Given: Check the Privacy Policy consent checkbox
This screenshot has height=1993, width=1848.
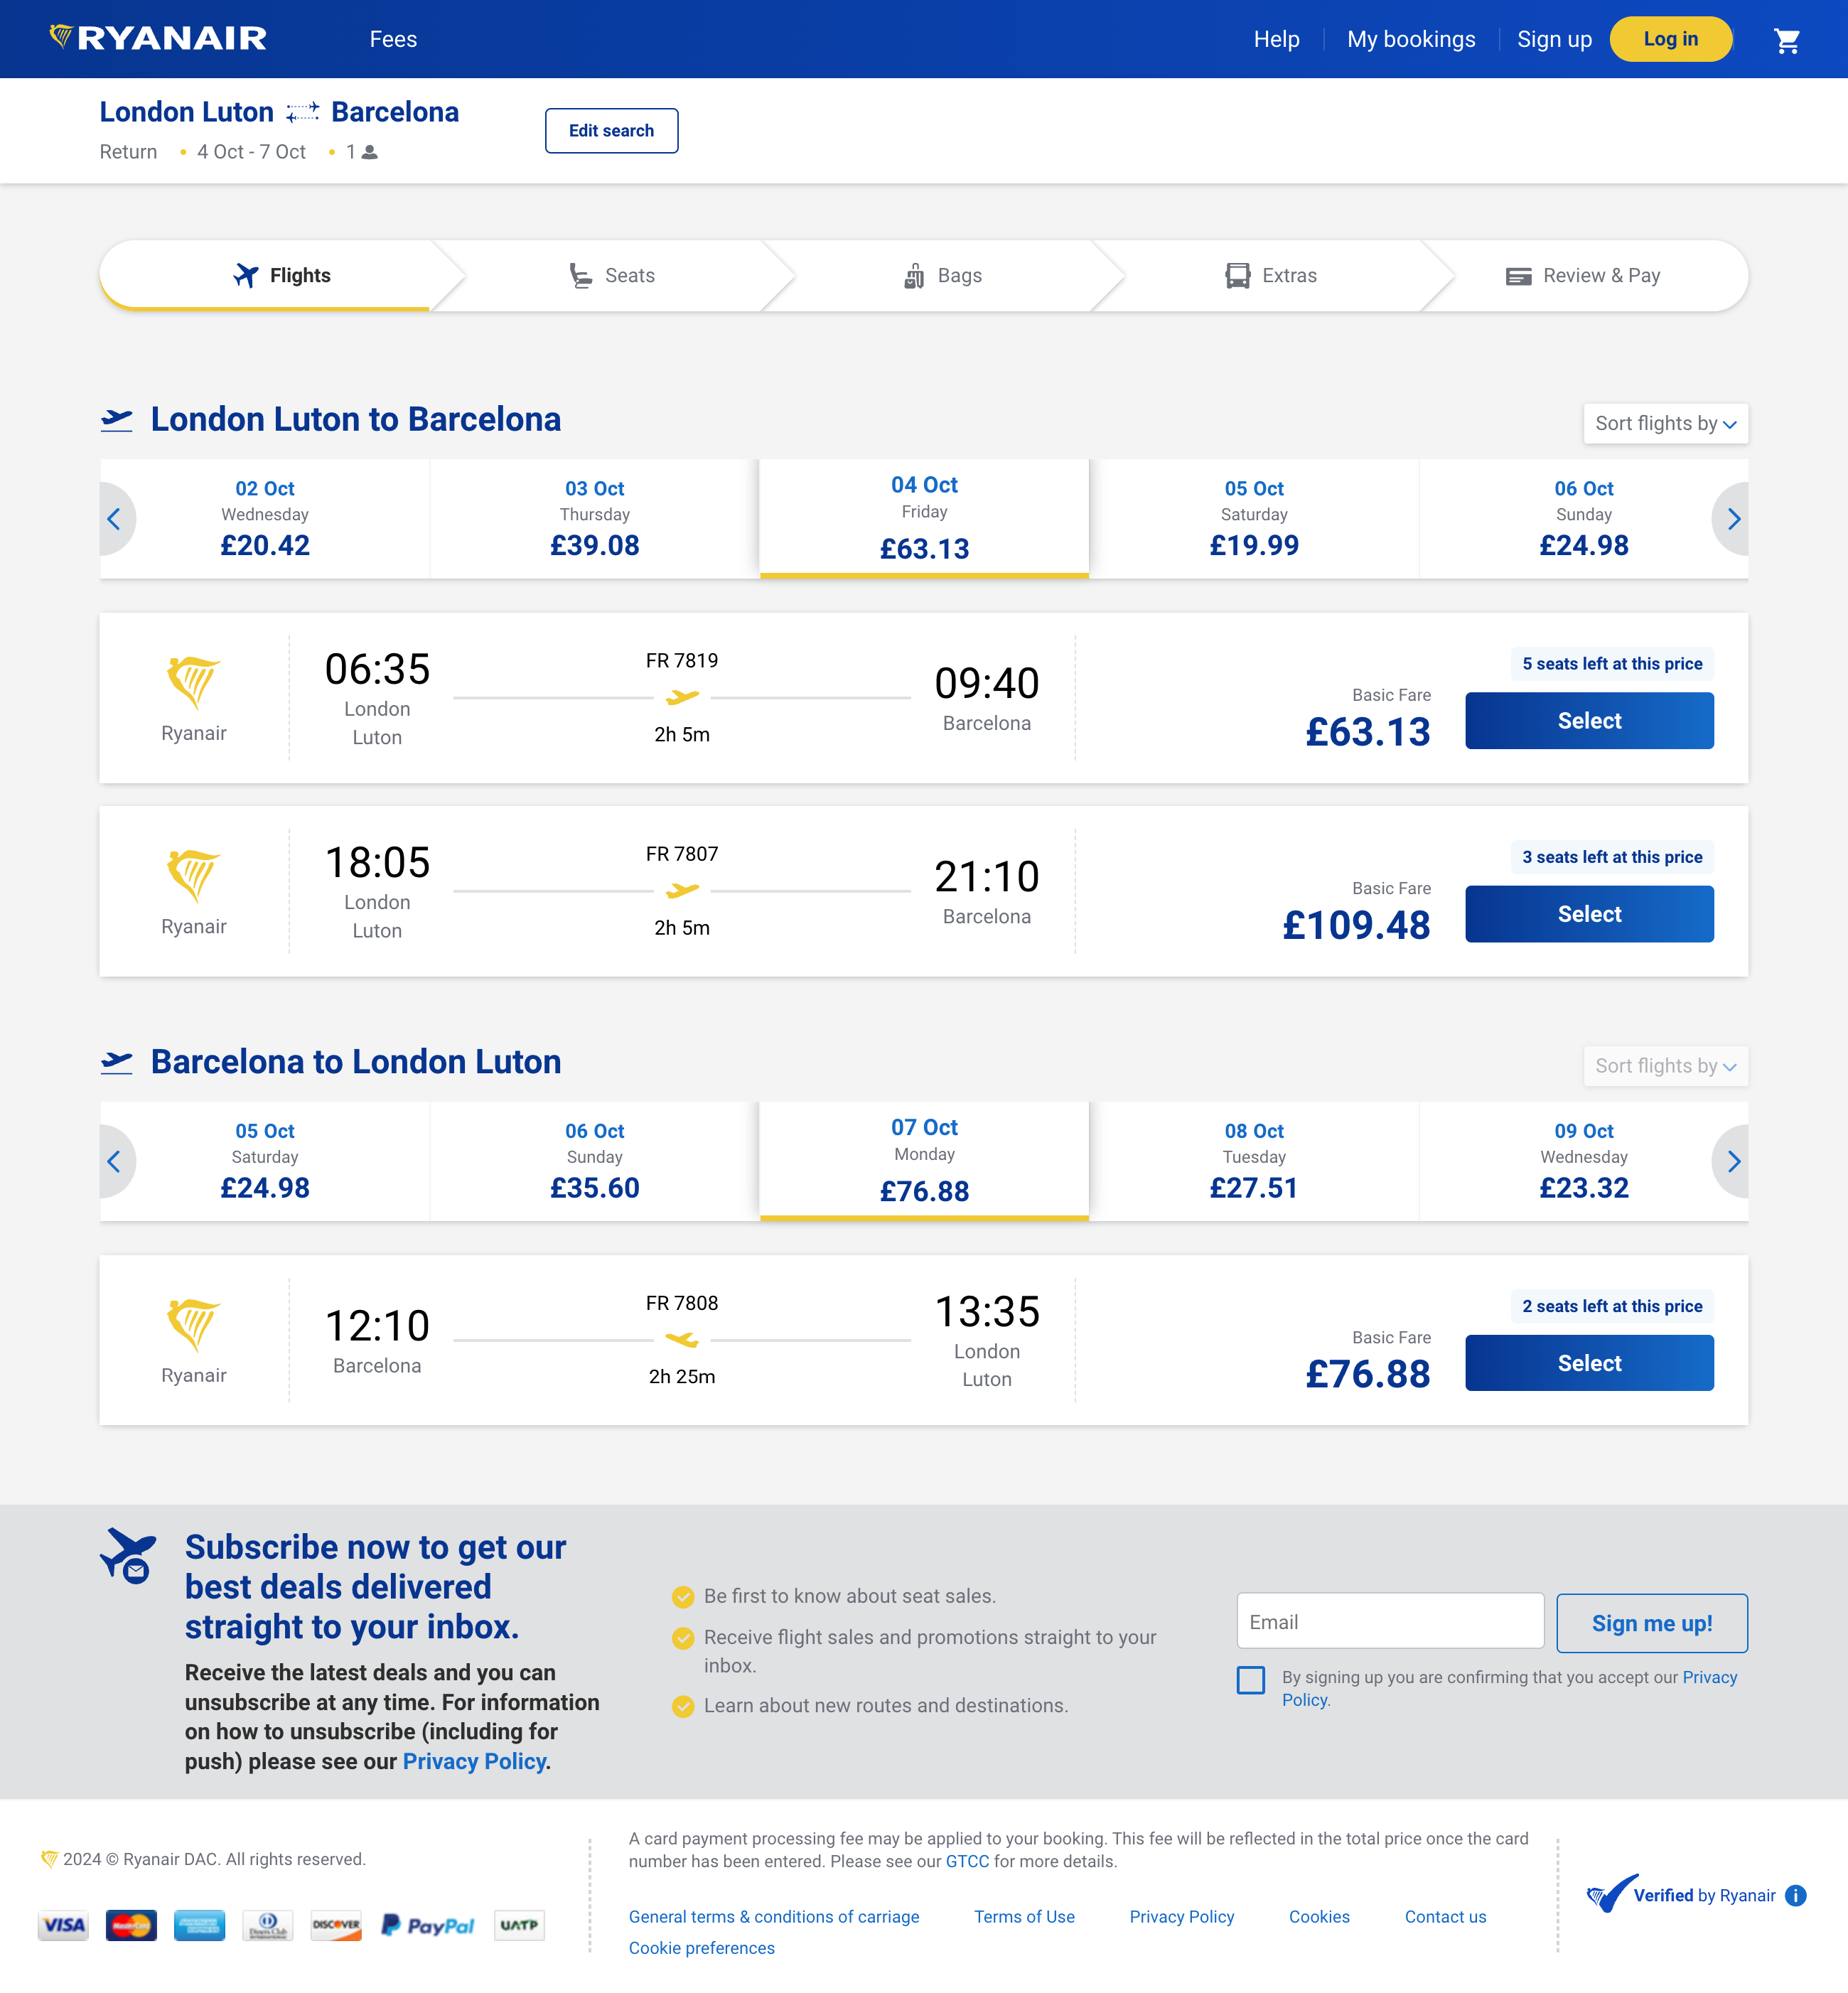Looking at the screenshot, I should point(1250,1681).
